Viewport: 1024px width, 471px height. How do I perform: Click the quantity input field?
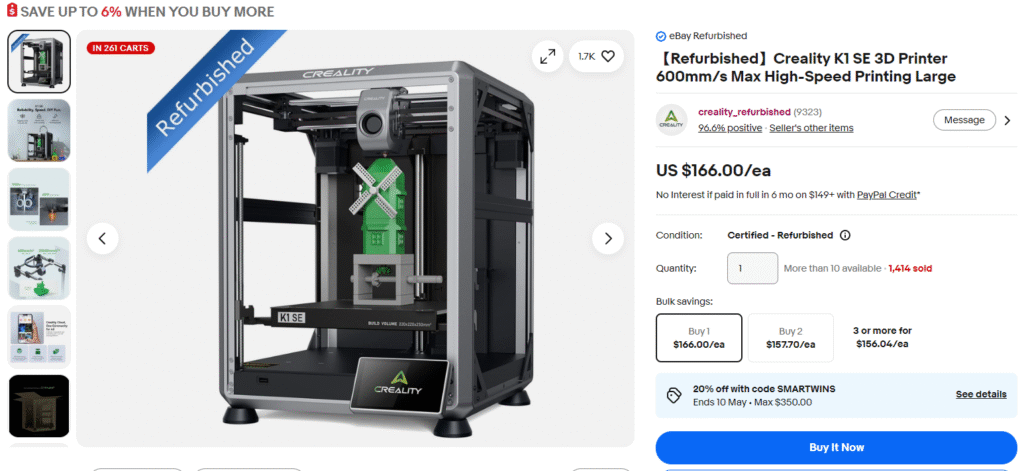point(752,268)
